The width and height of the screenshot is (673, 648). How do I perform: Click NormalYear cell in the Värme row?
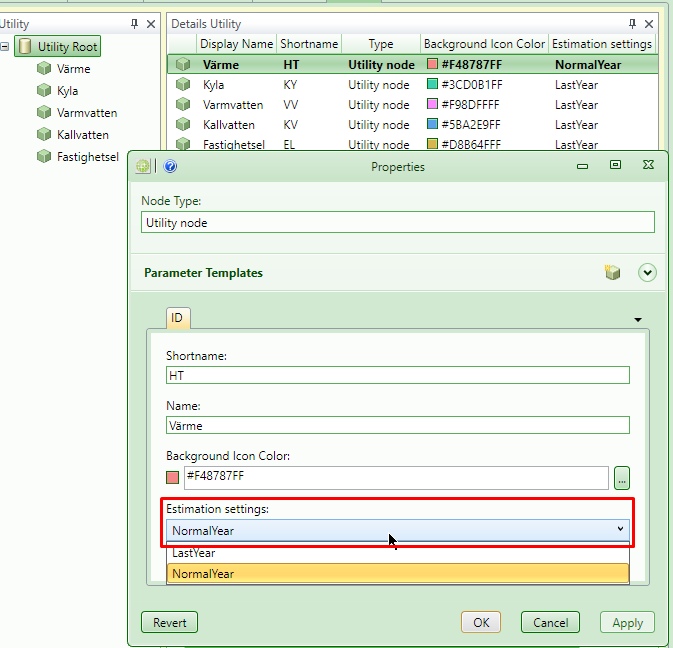tap(588, 65)
